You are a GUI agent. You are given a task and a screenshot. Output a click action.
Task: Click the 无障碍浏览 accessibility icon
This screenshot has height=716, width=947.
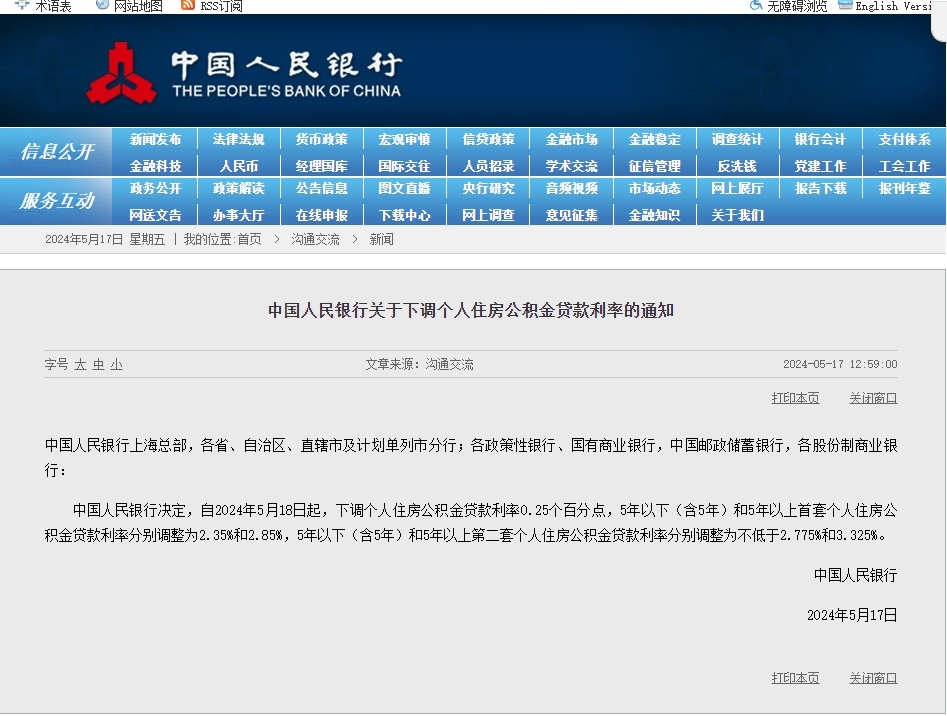pos(756,5)
